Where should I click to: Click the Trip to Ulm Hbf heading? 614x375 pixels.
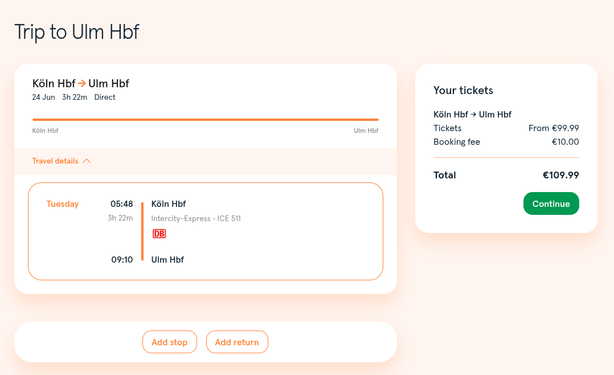[x=77, y=32]
